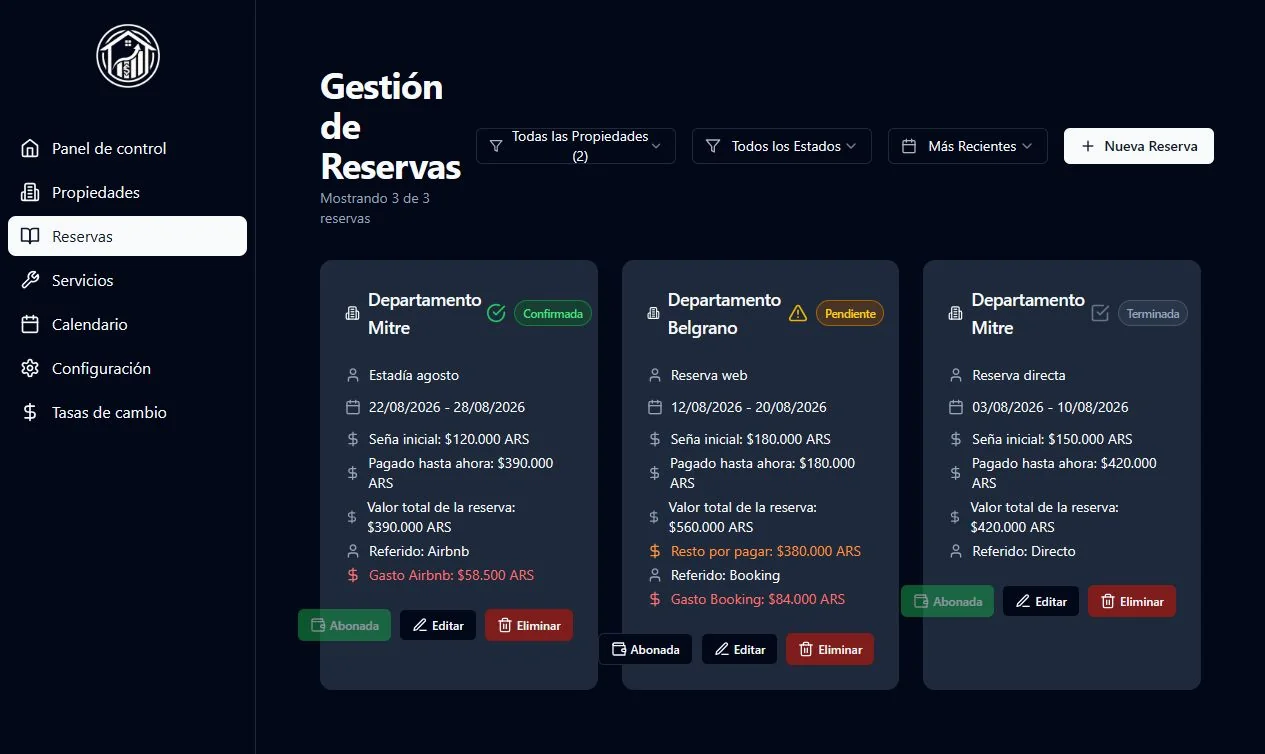Select Reservas in the sidebar
This screenshot has height=754, width=1265.
pyautogui.click(x=127, y=236)
